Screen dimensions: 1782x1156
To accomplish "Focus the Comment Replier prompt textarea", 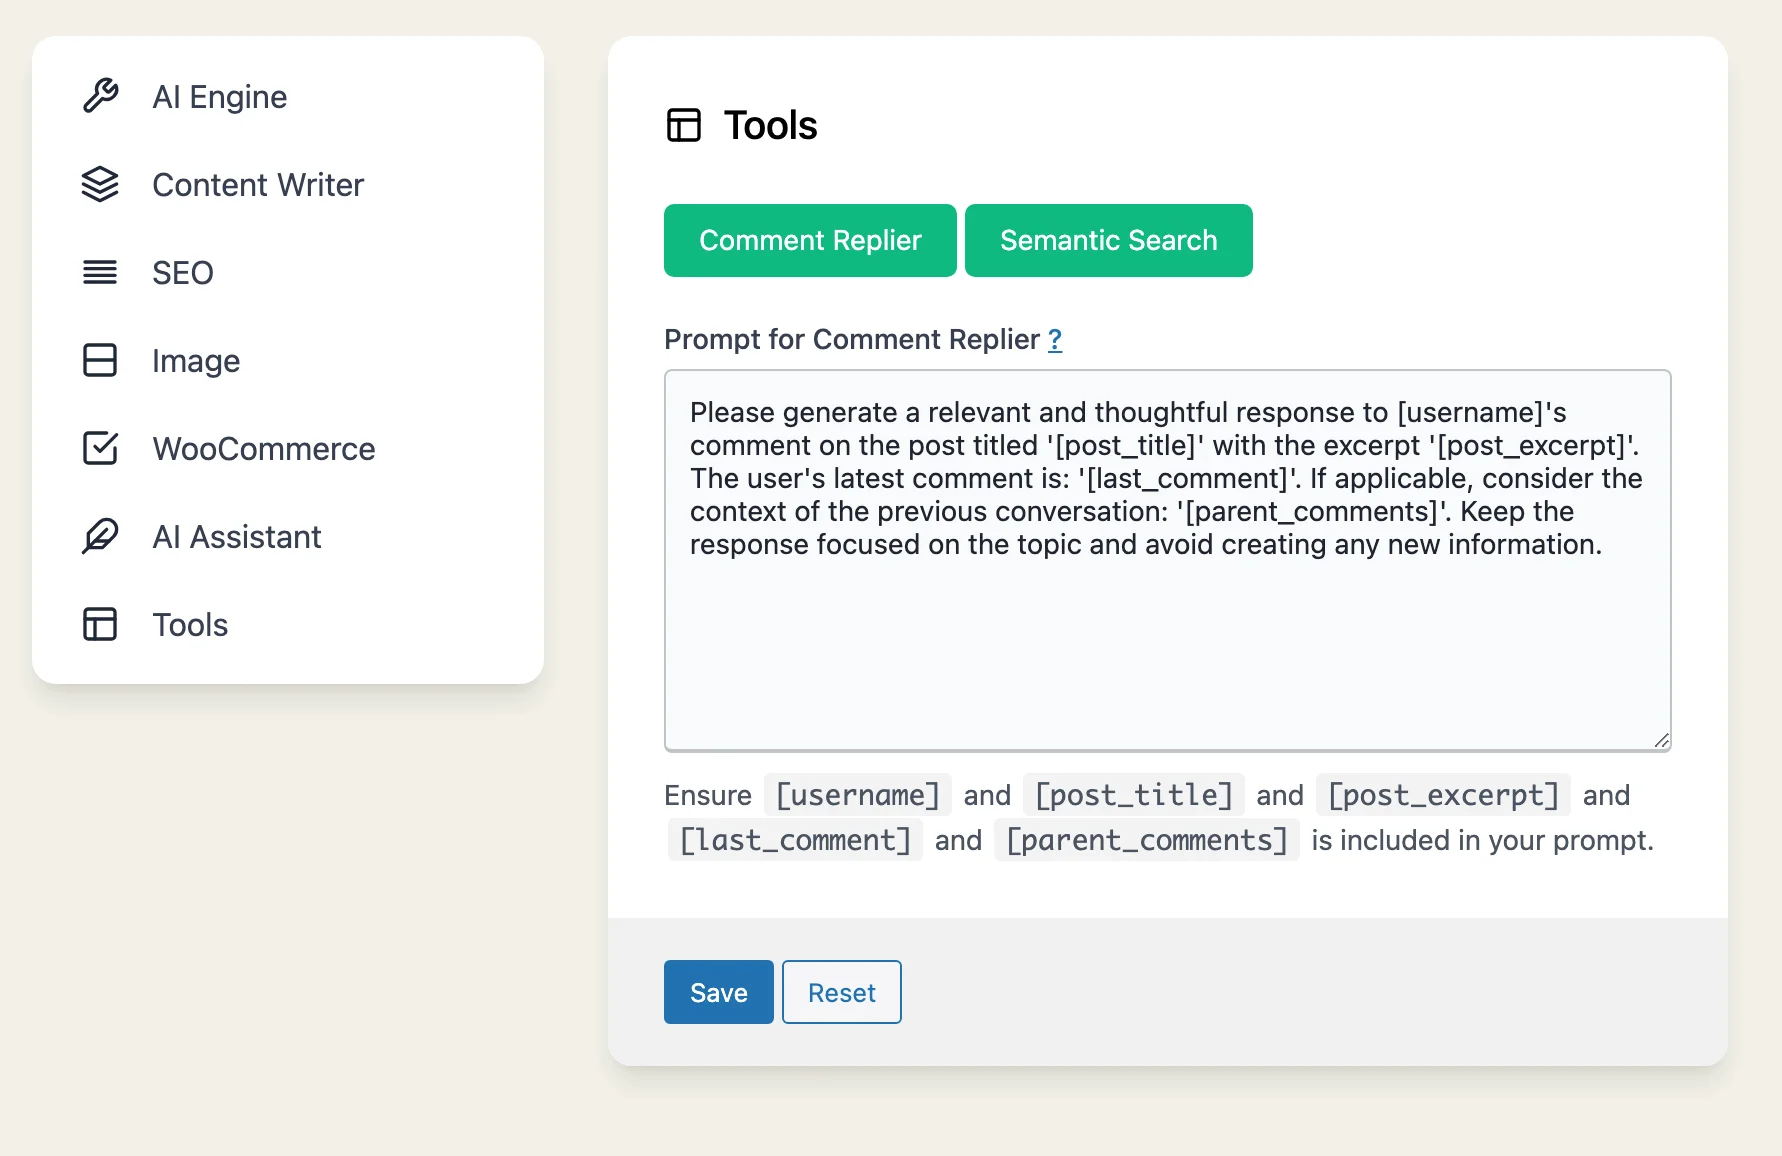I will point(1168,560).
